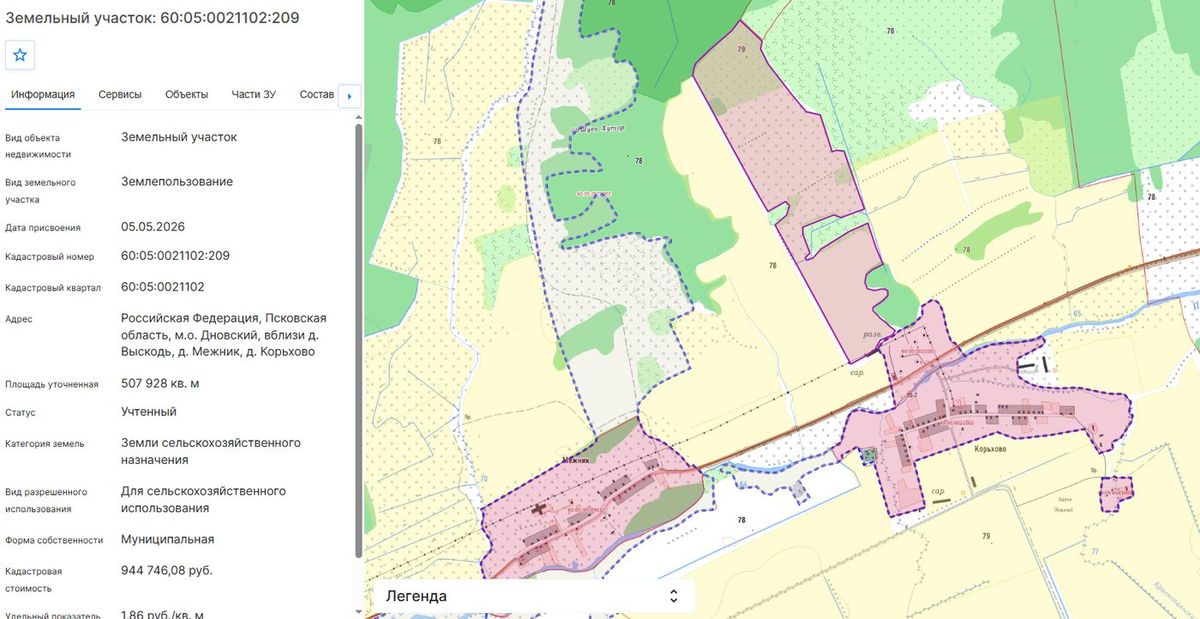
Task: Click the Корьхово village label on map
Action: pyautogui.click(x=989, y=450)
